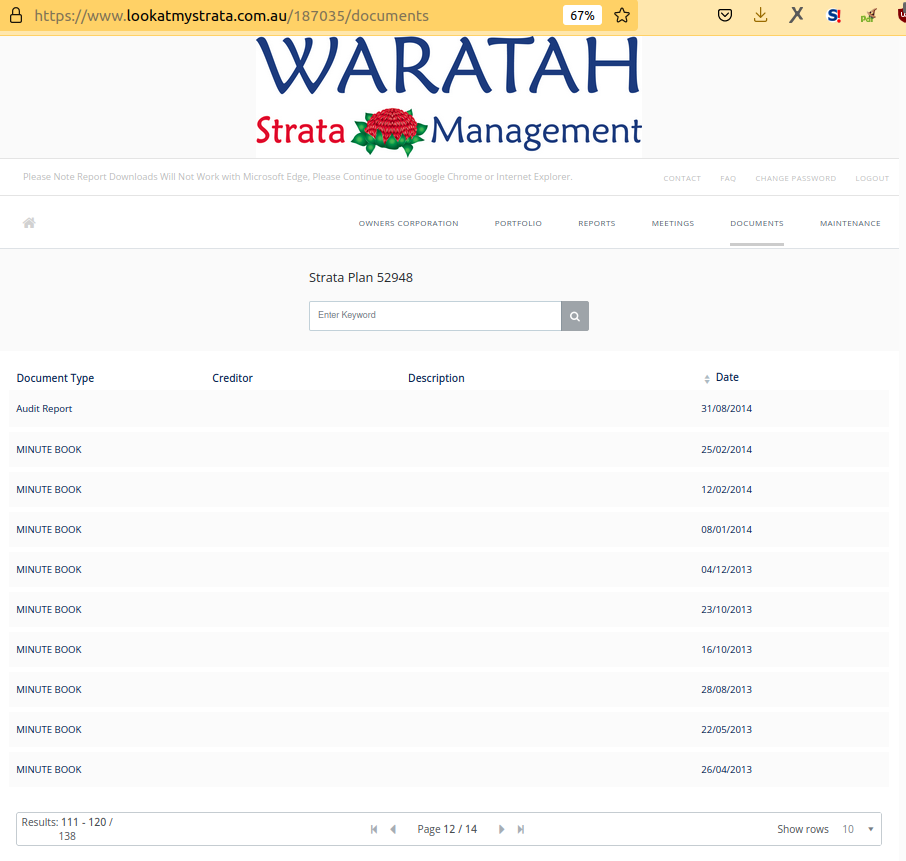Go to the first page of results
This screenshot has width=906, height=861.
click(374, 829)
